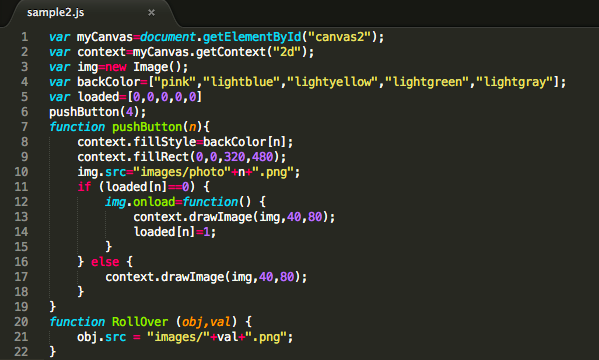Image resolution: width=599 pixels, height=360 pixels.
Task: Click line number 1 in gutter
Action: [x=25, y=37]
